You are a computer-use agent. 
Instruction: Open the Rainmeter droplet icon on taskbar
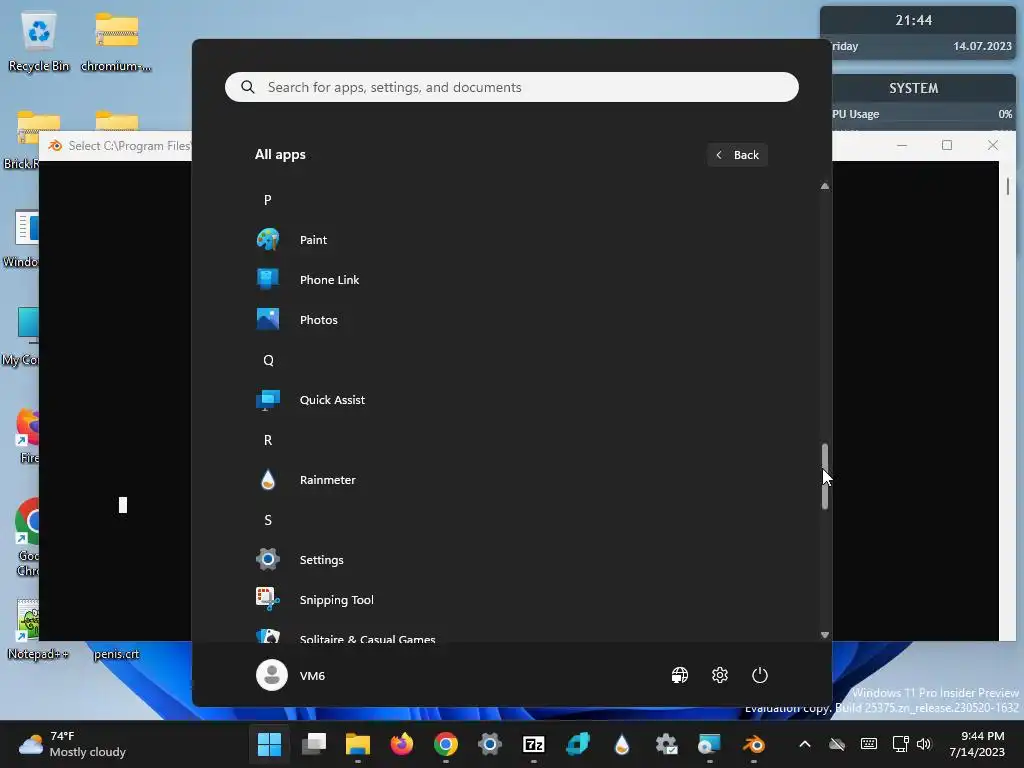(x=622, y=744)
